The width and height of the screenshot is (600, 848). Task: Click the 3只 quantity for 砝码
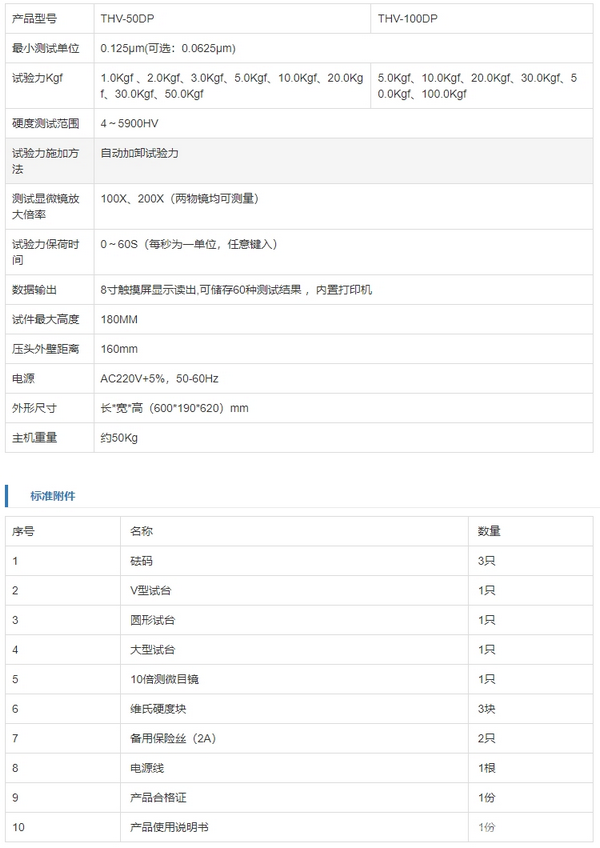pyautogui.click(x=486, y=561)
